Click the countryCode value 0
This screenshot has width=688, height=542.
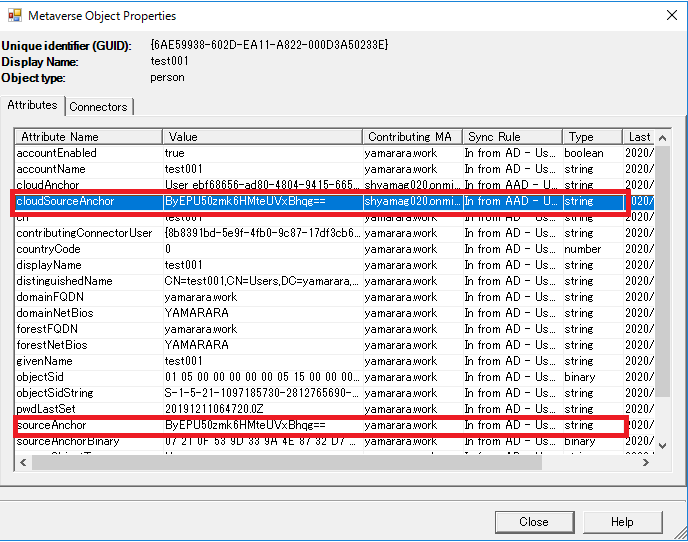[168, 249]
